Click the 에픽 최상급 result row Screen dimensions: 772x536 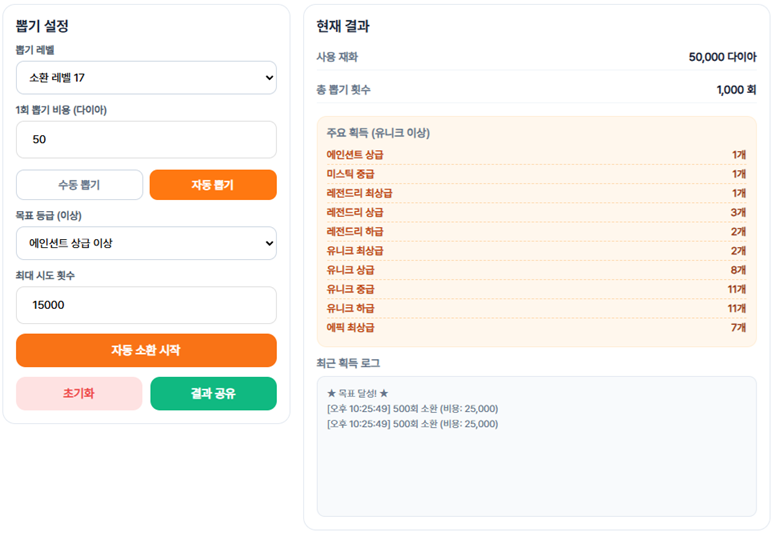click(536, 327)
